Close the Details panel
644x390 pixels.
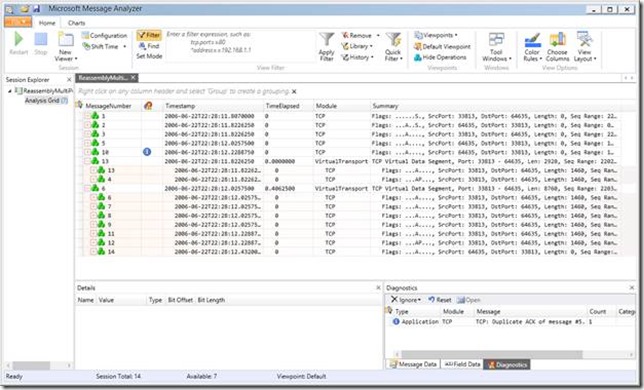click(x=378, y=288)
